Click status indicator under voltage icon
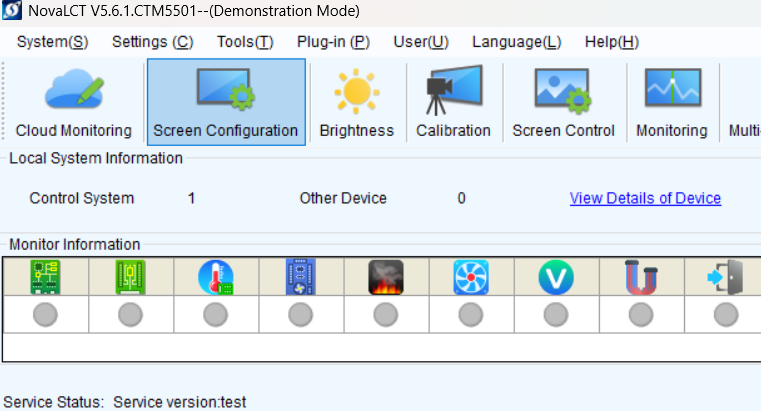Viewport: 761px width, 411px height. 556,315
